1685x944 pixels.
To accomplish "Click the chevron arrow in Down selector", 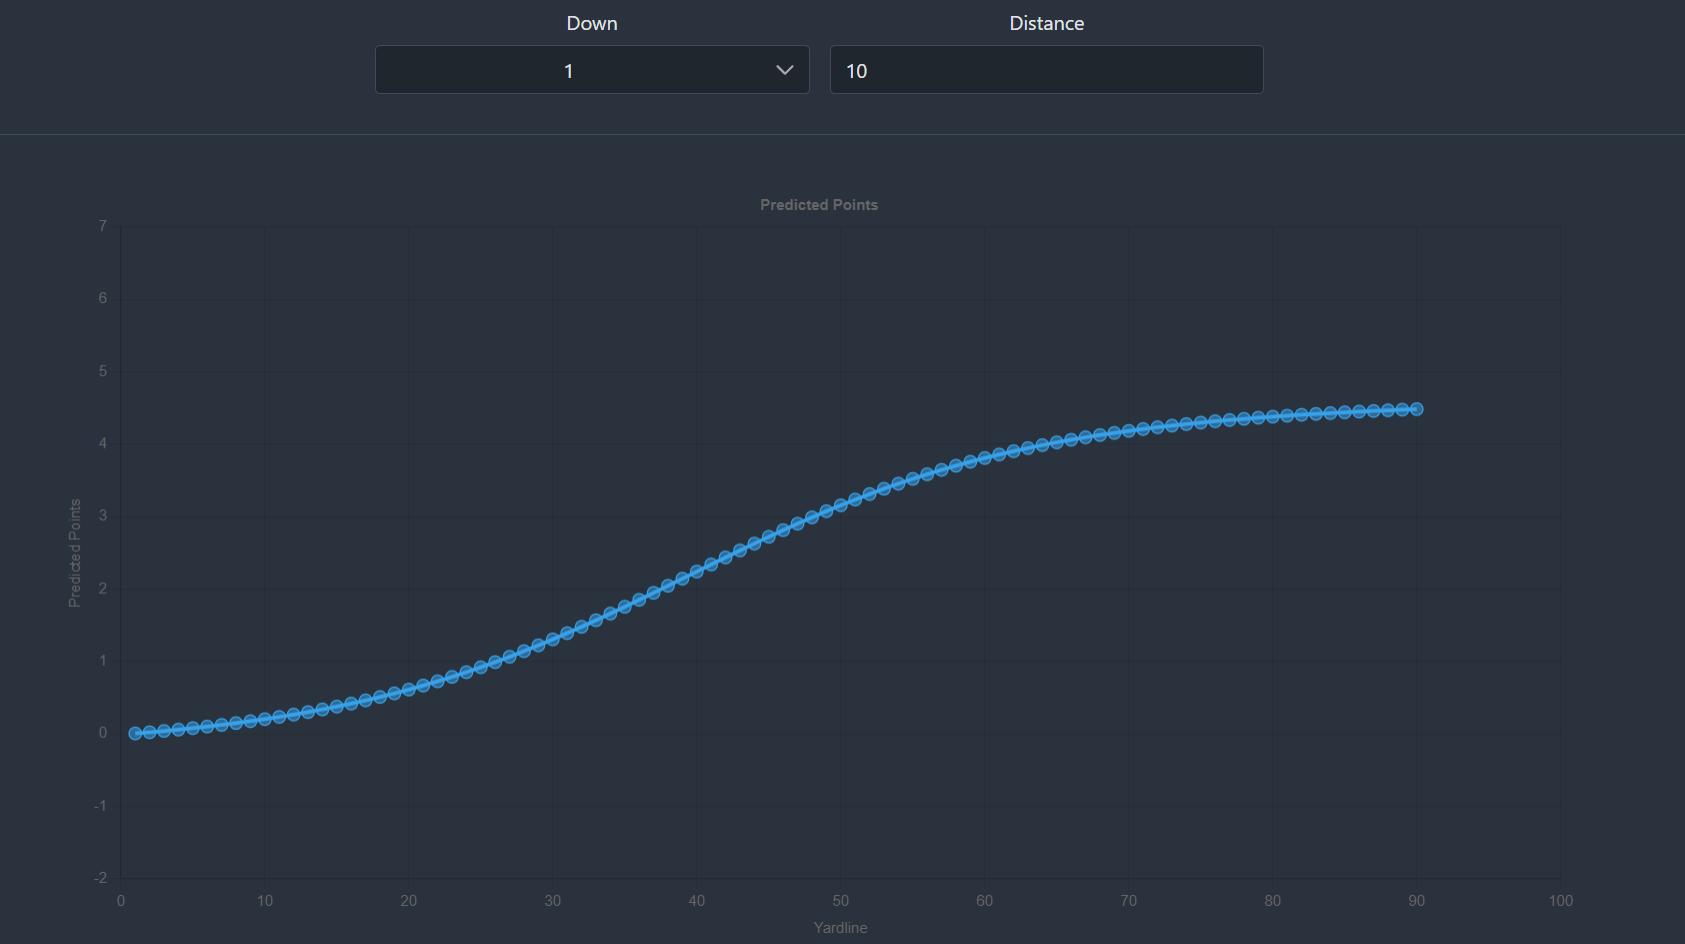I will click(x=785, y=70).
